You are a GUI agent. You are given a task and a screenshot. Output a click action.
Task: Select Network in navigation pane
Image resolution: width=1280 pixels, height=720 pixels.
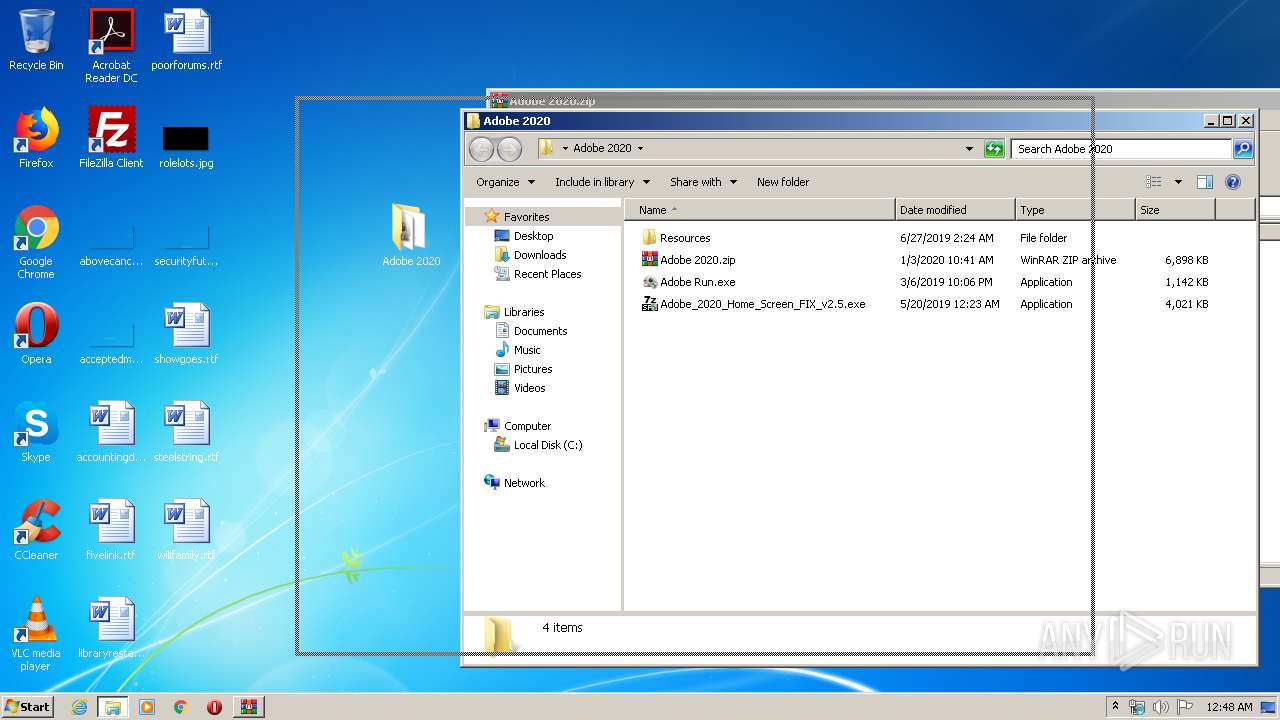coord(515,483)
